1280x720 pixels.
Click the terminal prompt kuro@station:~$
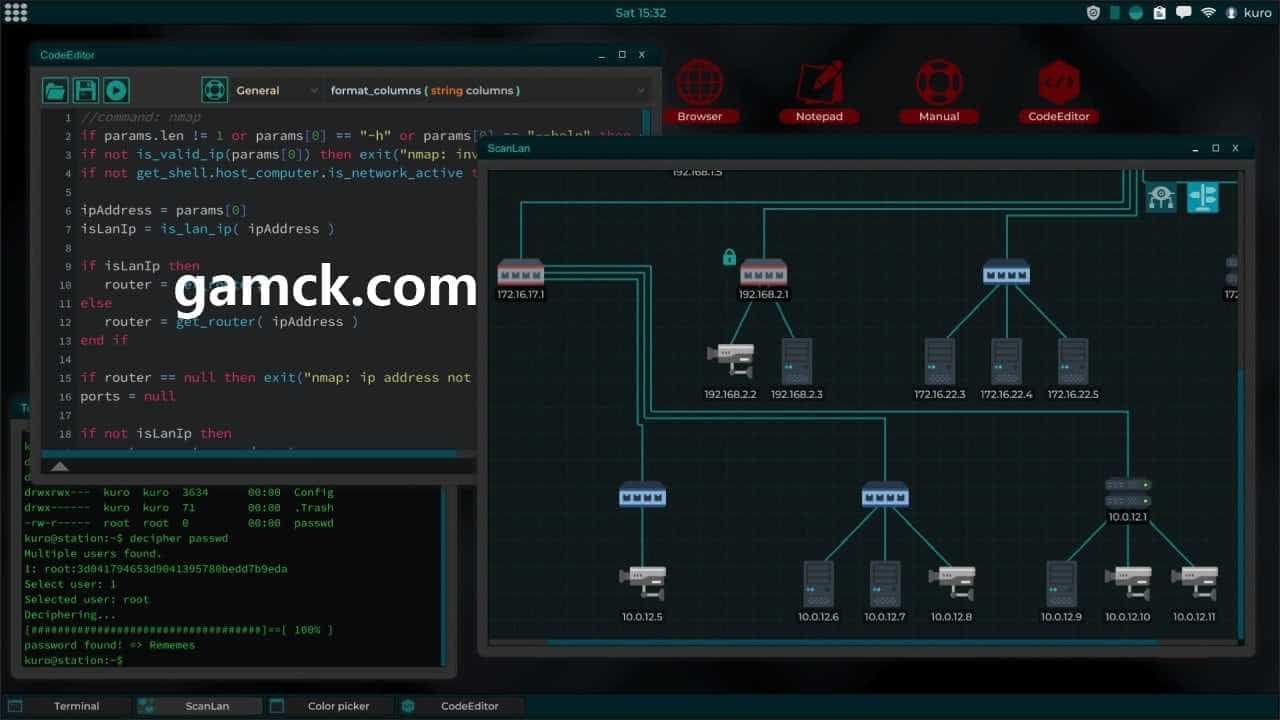point(73,661)
